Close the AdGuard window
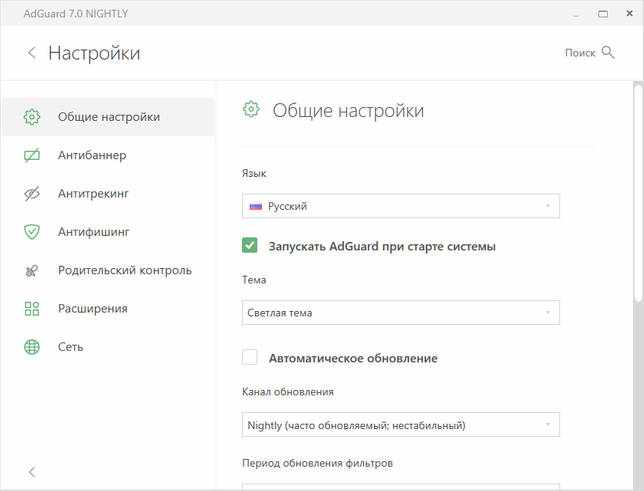Screen dimensions: 644x491 pos(629,14)
